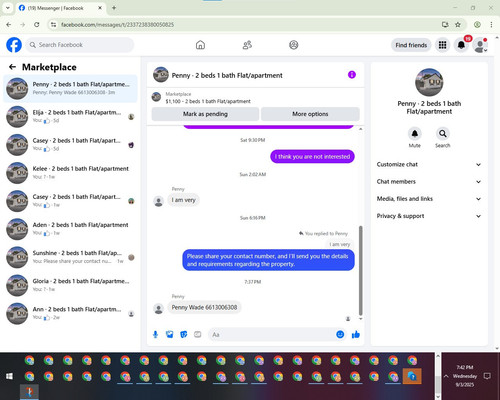Viewport: 500px width, 400px height.
Task: Open the $1,100 Marketplace listing link
Action: click(208, 101)
